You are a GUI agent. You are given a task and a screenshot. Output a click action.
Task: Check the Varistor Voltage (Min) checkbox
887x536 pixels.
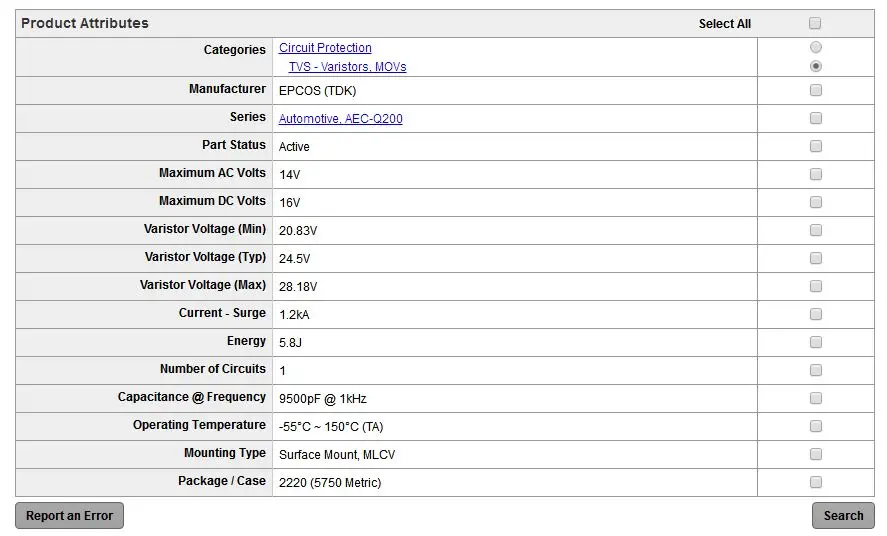click(816, 230)
